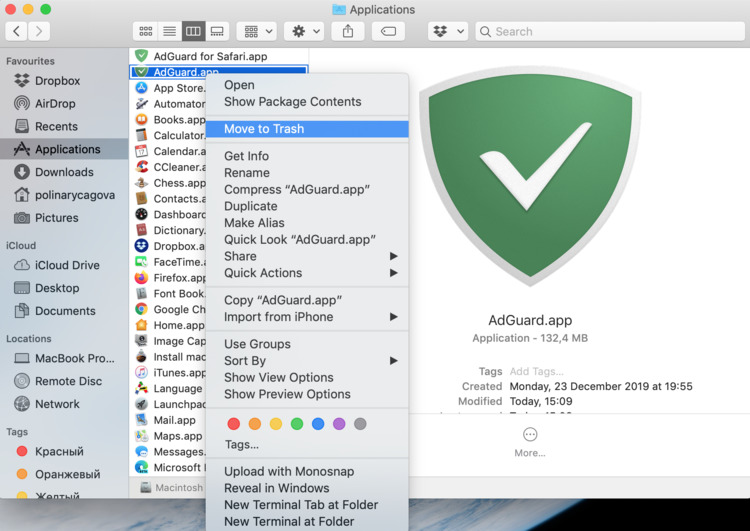
Task: Apply the red tag color dot
Action: (234, 424)
